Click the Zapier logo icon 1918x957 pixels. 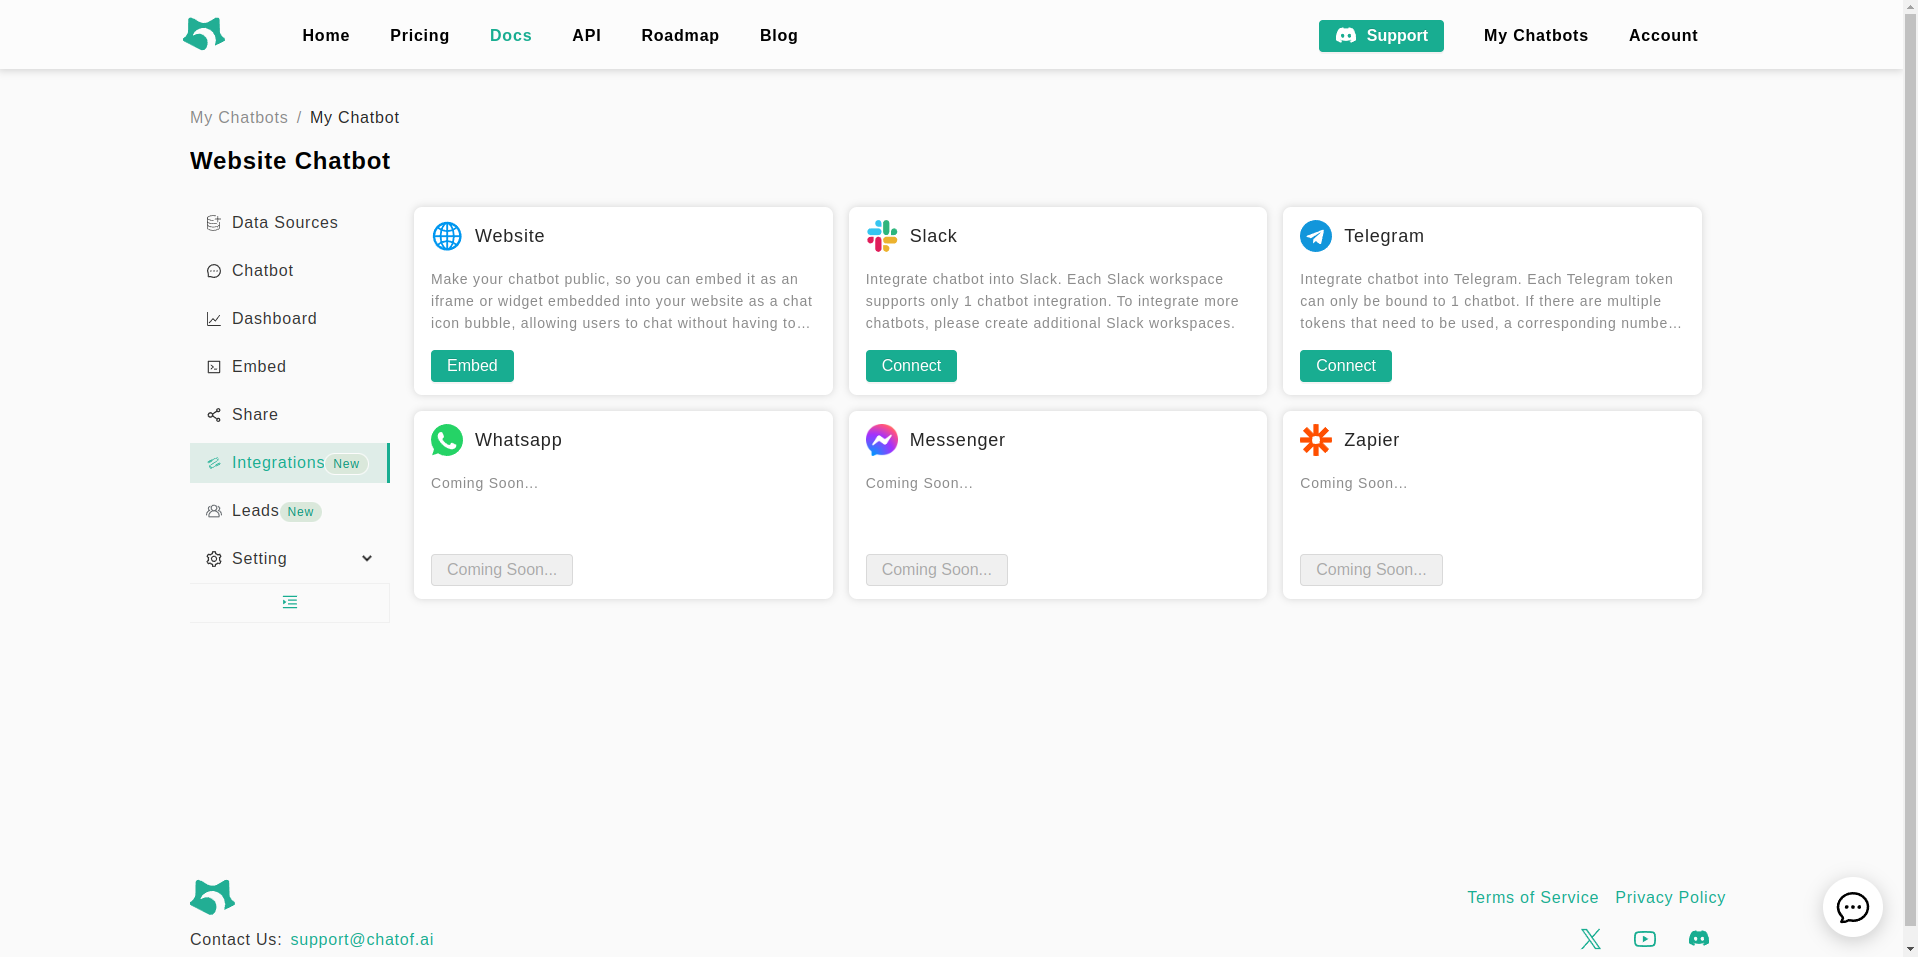point(1316,440)
